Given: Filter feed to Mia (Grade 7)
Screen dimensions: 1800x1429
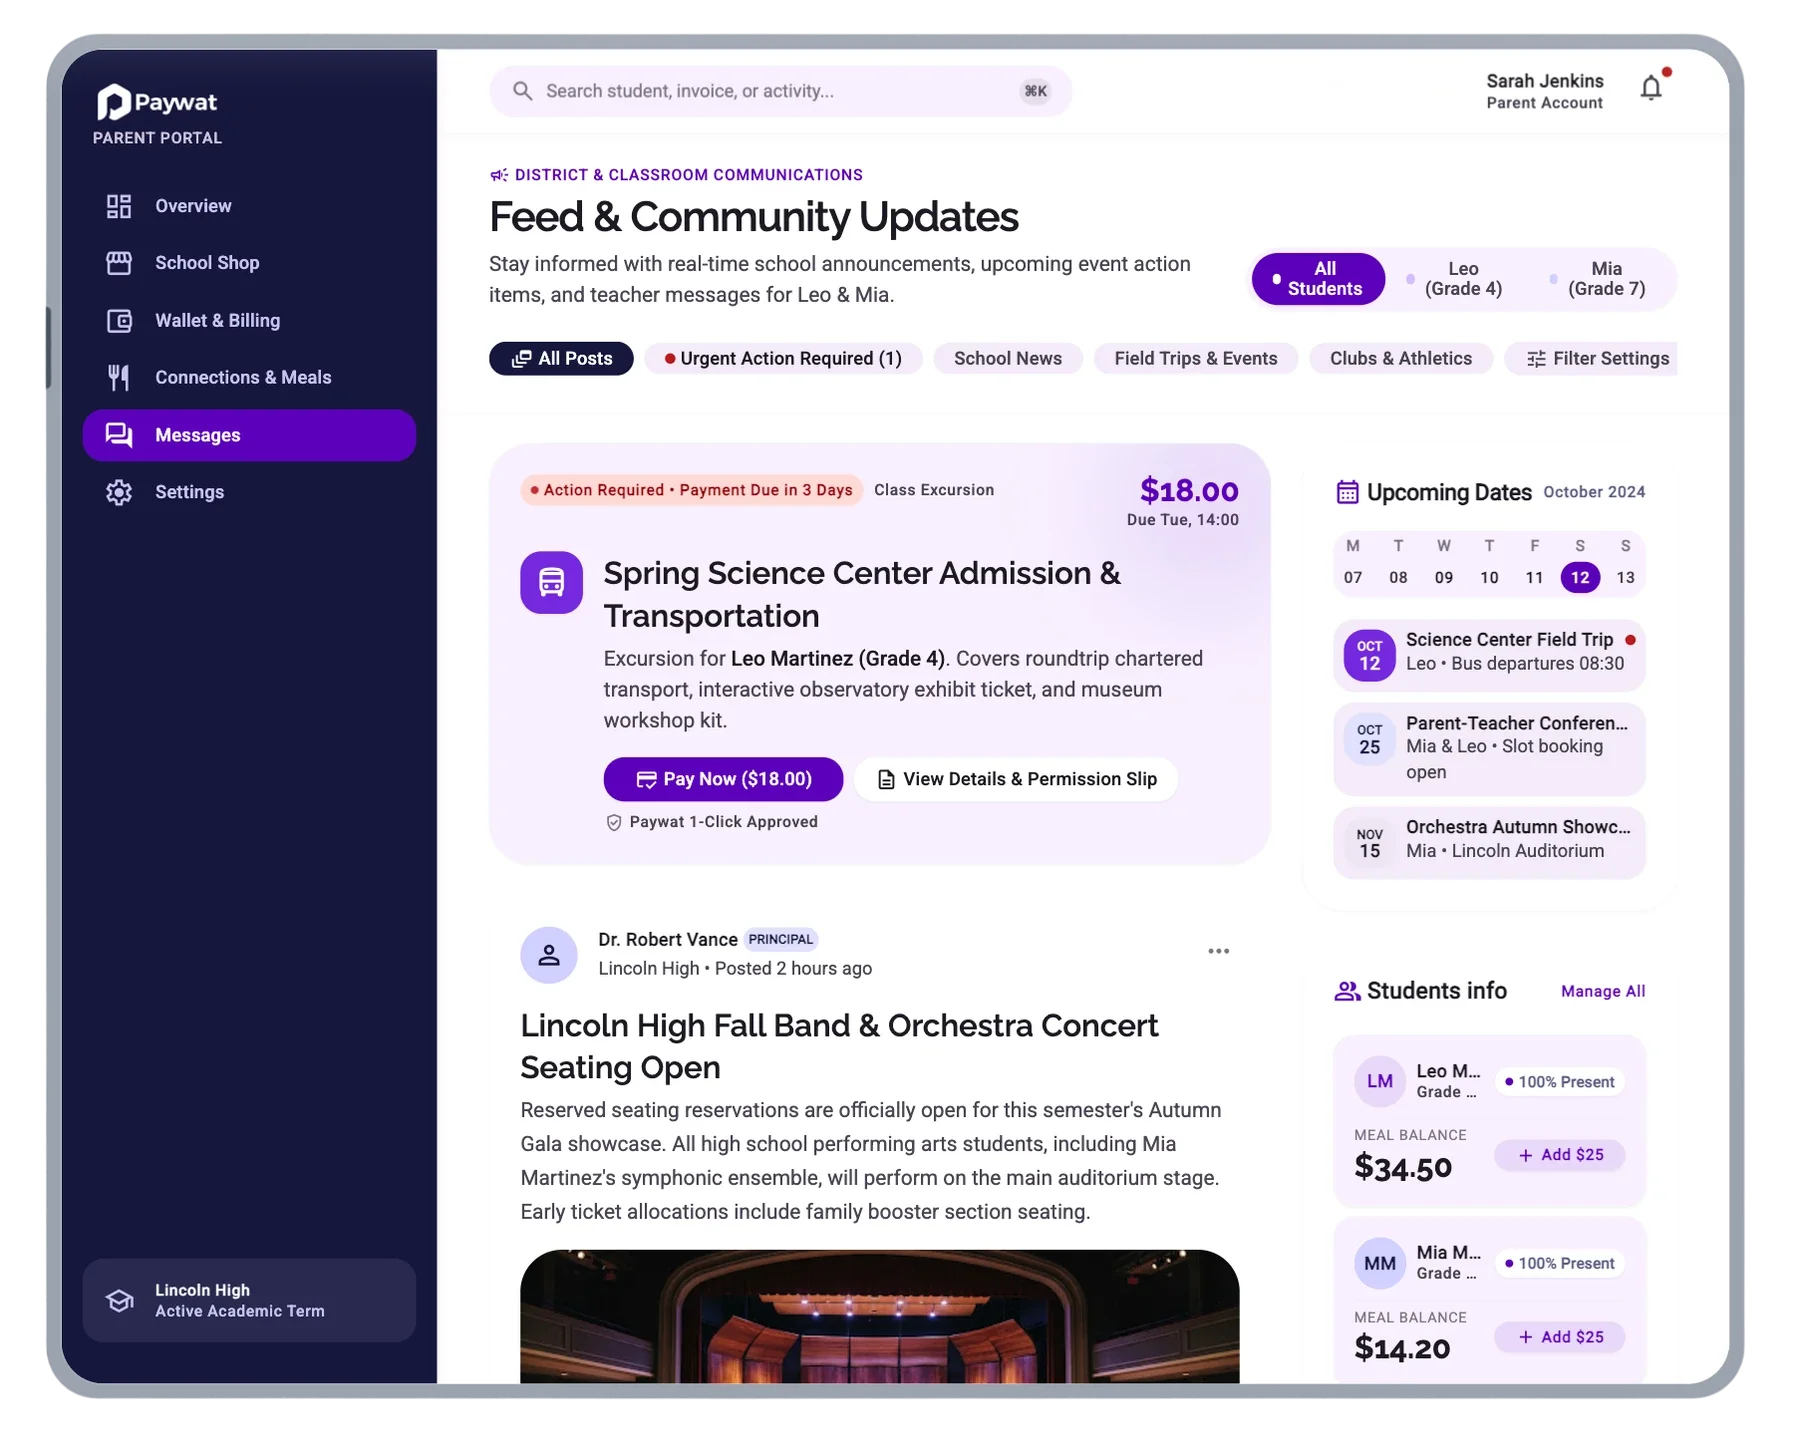Looking at the screenshot, I should click(x=1598, y=279).
